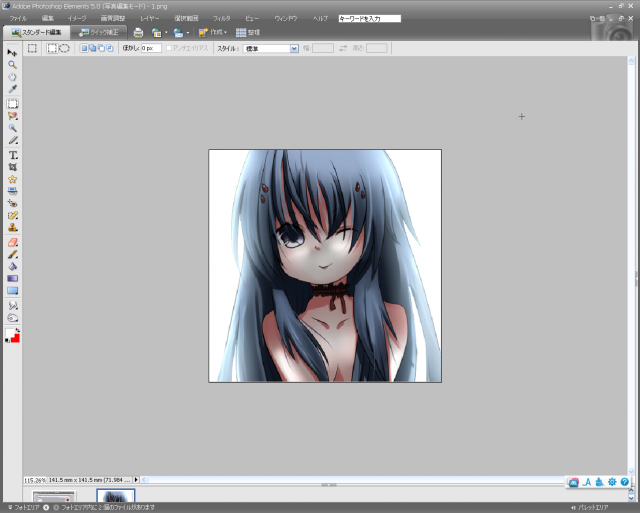Select the Blur tool
Viewport: 640px width, 513px height.
[x=13, y=305]
